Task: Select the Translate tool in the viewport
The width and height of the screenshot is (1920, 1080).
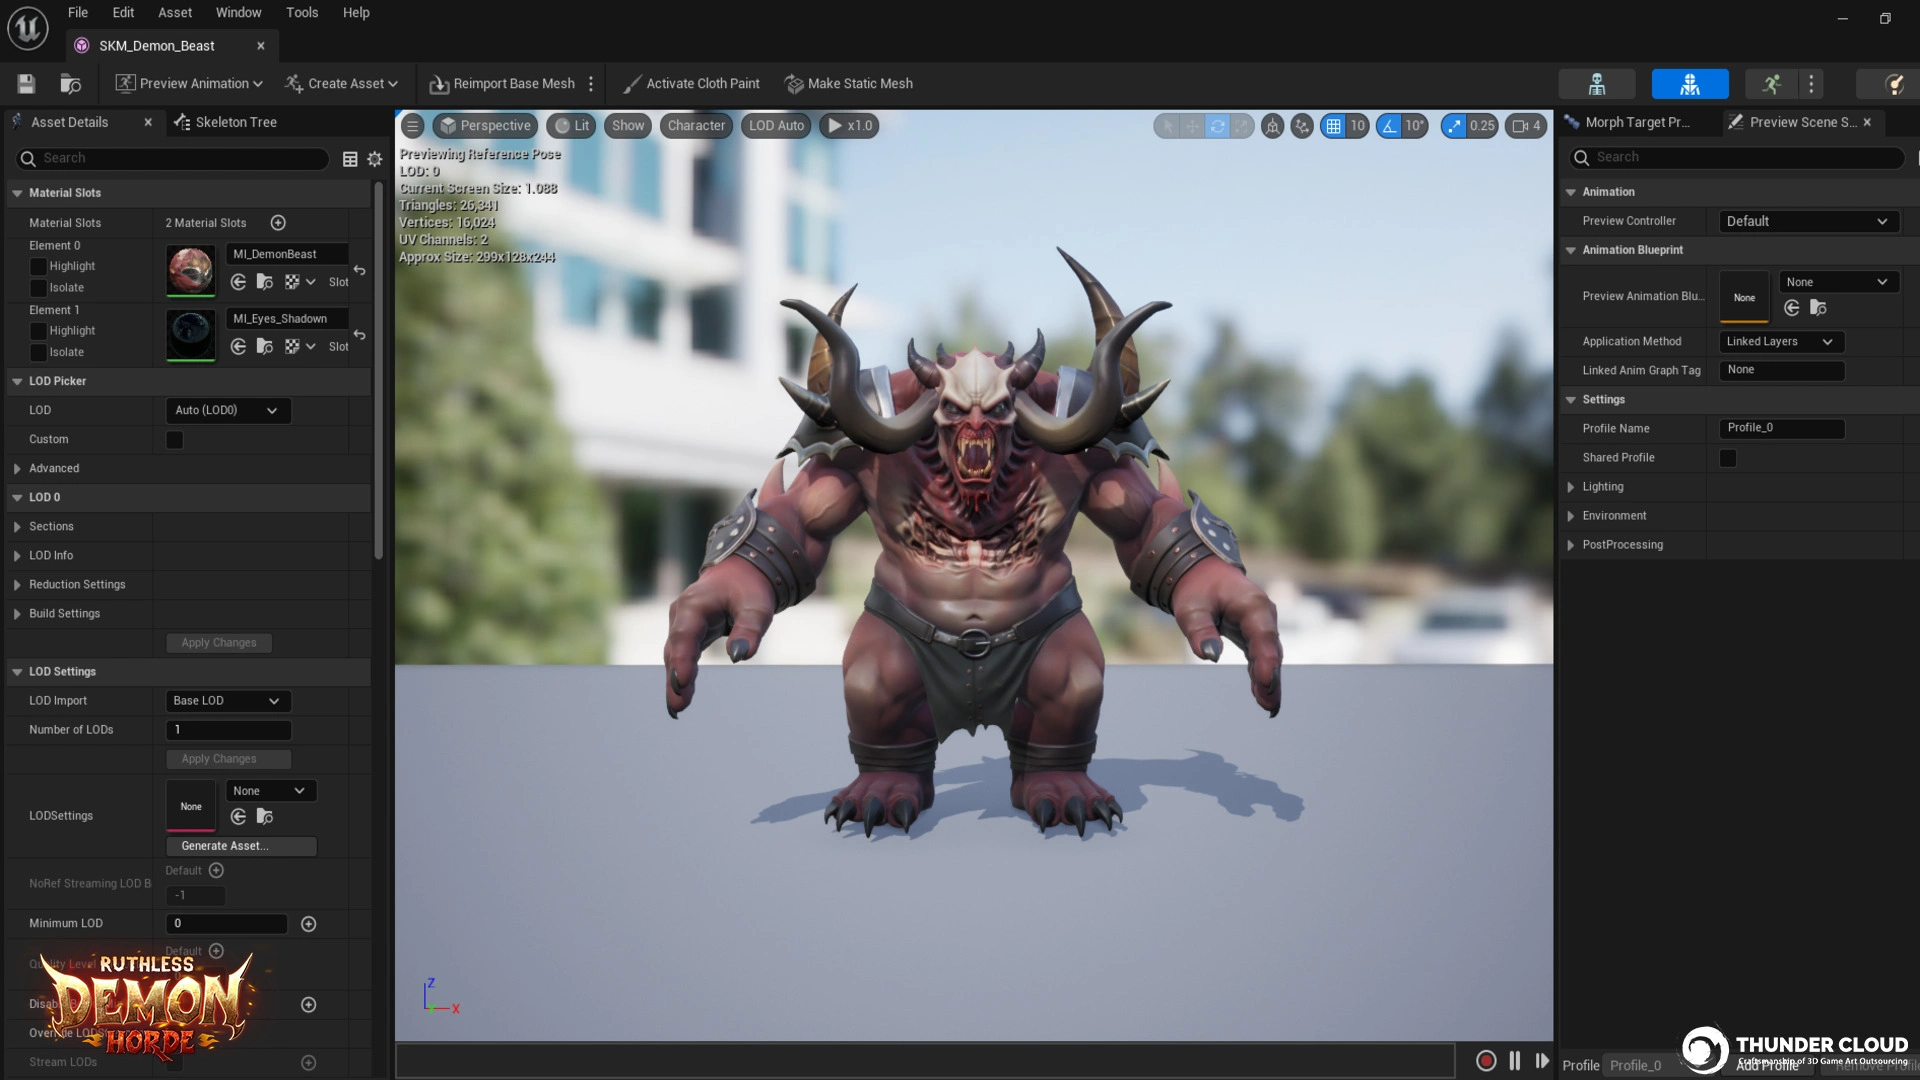Action: coord(1192,126)
